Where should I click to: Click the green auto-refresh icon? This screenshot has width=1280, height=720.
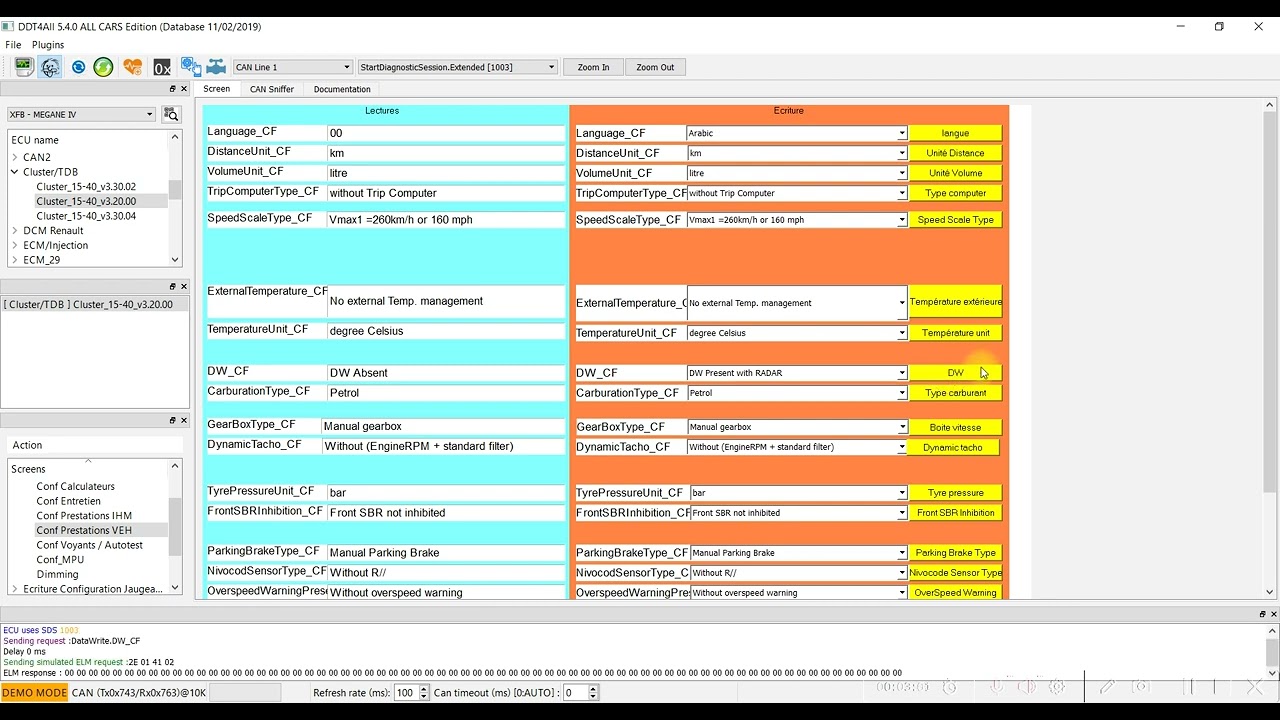(103, 67)
